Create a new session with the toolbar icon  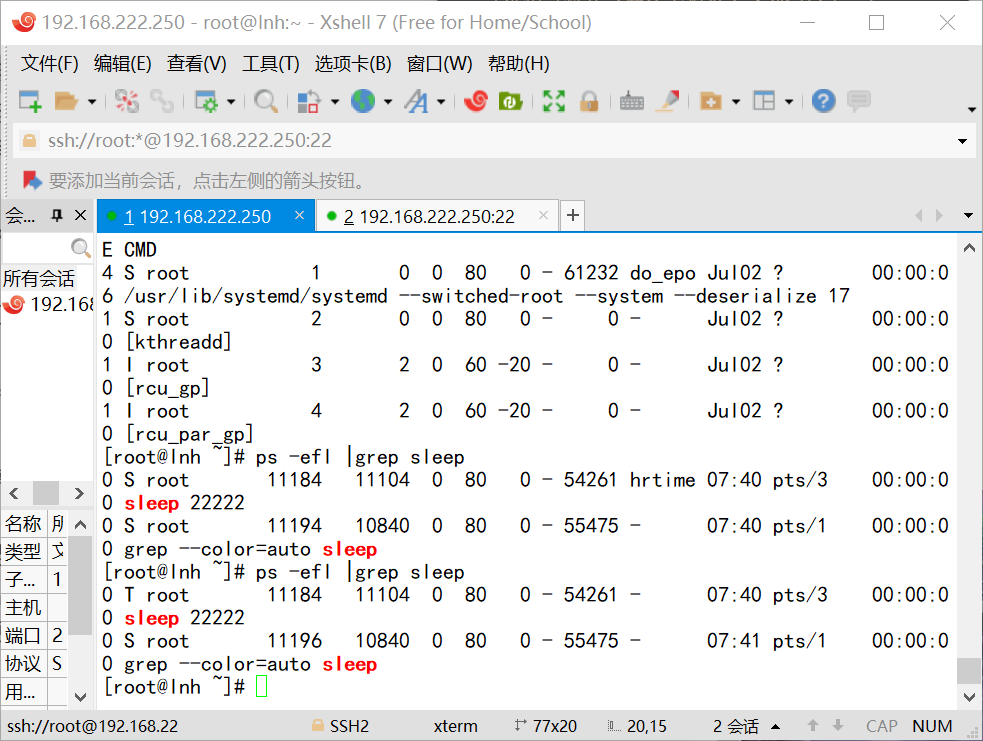(30, 101)
